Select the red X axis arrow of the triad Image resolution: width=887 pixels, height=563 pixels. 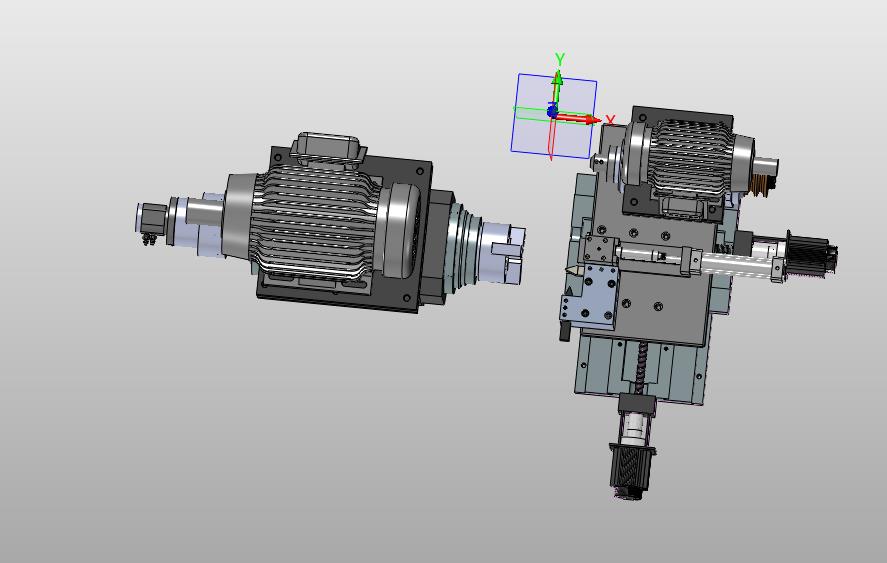coord(578,119)
